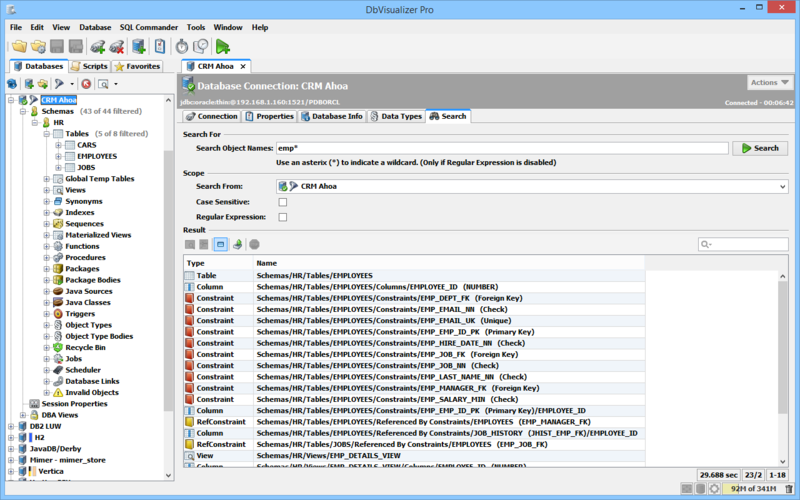Click the open-recent folder with gear icon
Image resolution: width=800 pixels, height=500 pixels.
[x=38, y=47]
